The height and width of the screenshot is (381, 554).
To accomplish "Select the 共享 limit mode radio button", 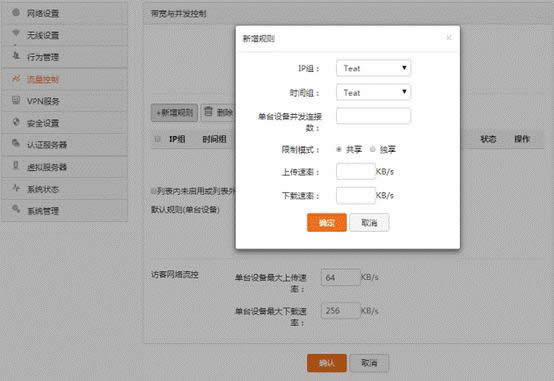I will pyautogui.click(x=339, y=150).
